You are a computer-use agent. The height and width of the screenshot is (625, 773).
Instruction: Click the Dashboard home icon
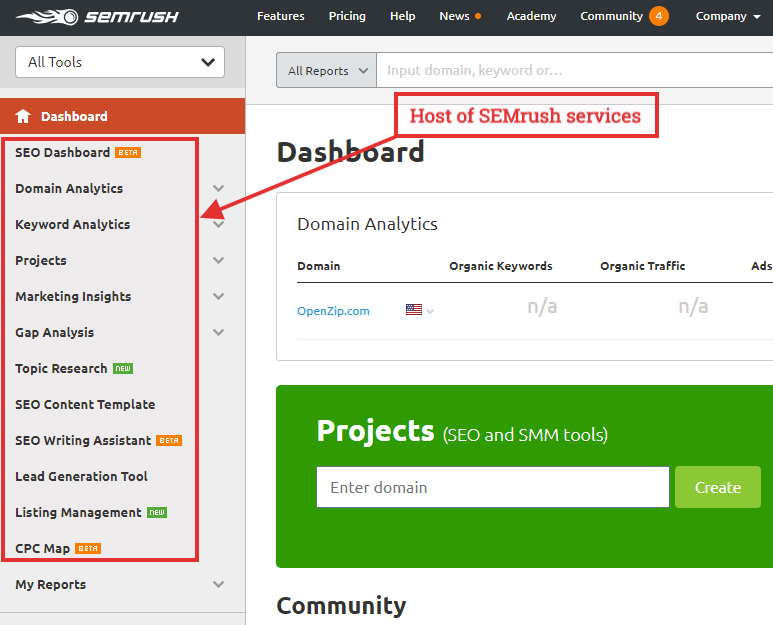(x=23, y=116)
